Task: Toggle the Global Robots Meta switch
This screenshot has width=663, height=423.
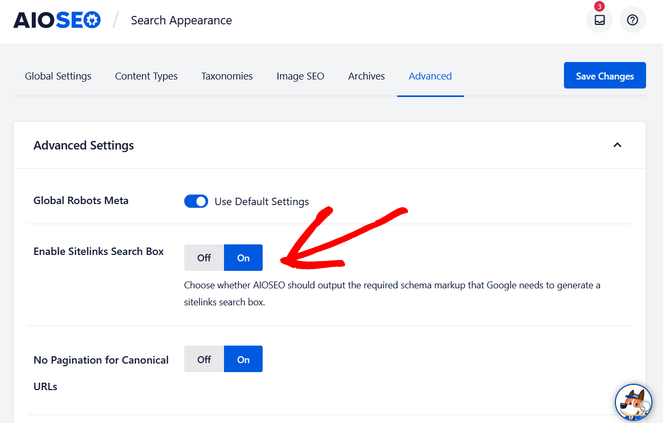Action: click(196, 201)
